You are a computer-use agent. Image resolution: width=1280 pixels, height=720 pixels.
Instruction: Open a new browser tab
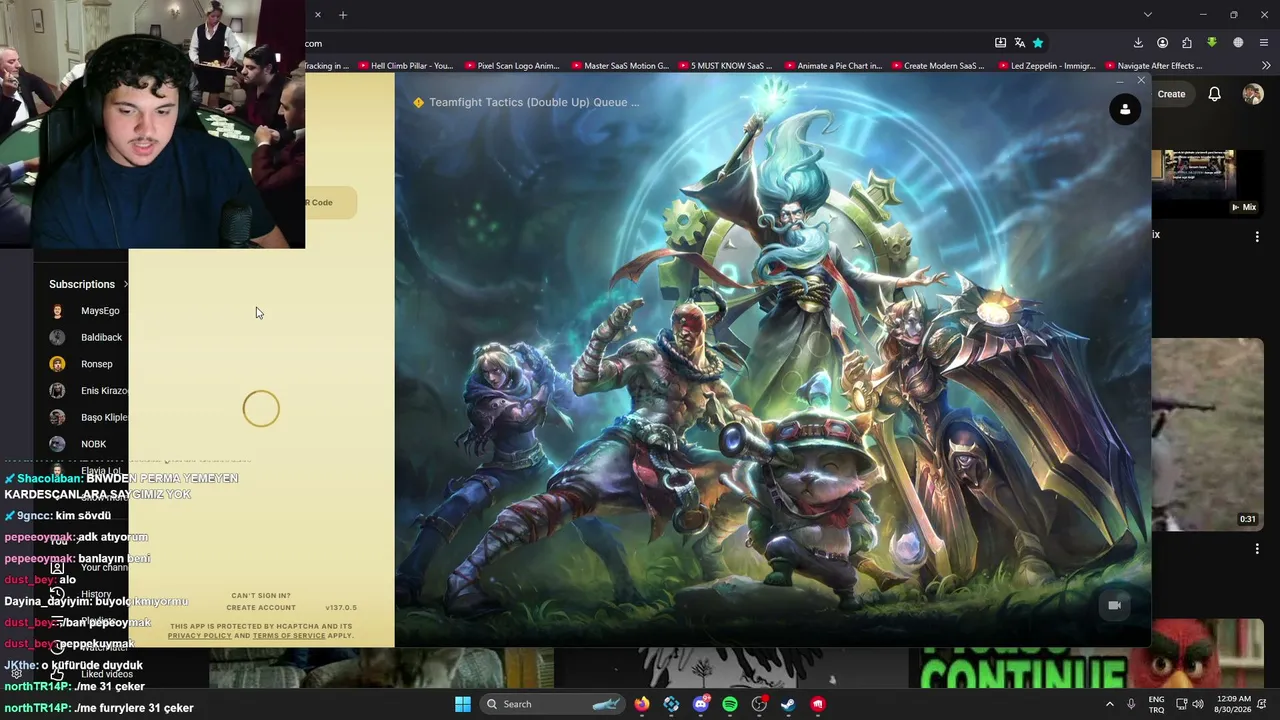point(343,15)
